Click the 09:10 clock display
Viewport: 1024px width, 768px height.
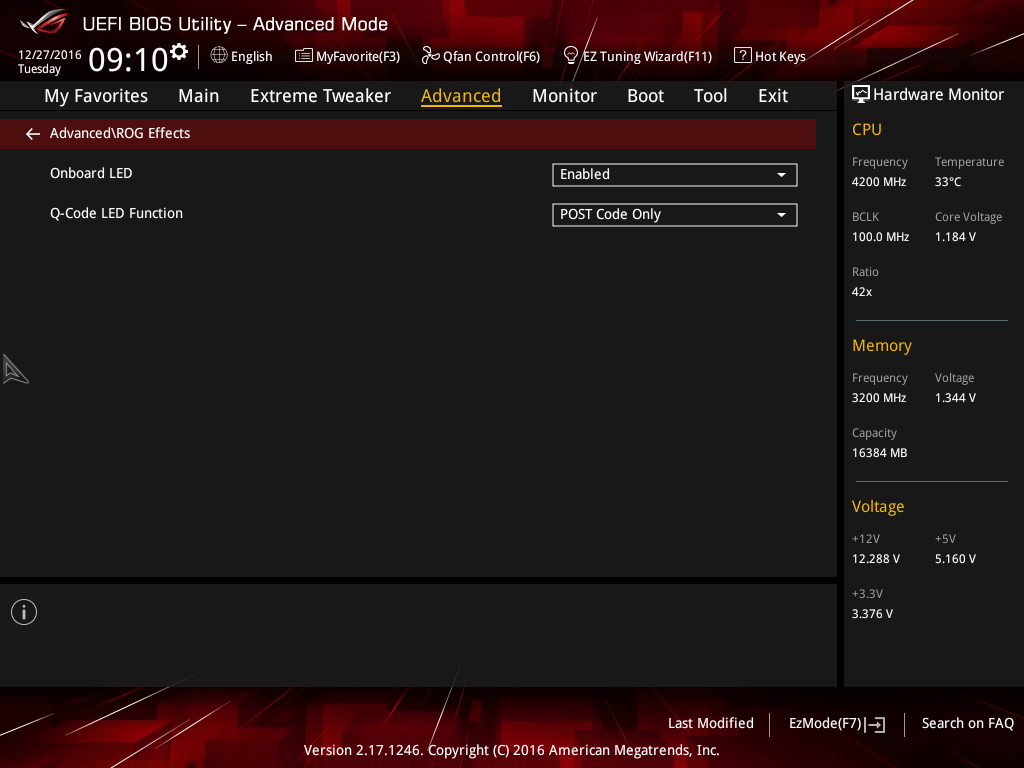[x=128, y=59]
